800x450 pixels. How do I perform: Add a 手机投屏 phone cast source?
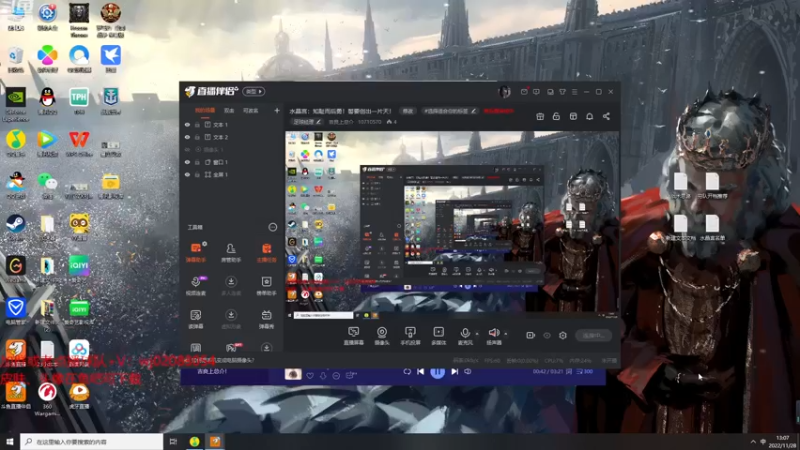410,336
